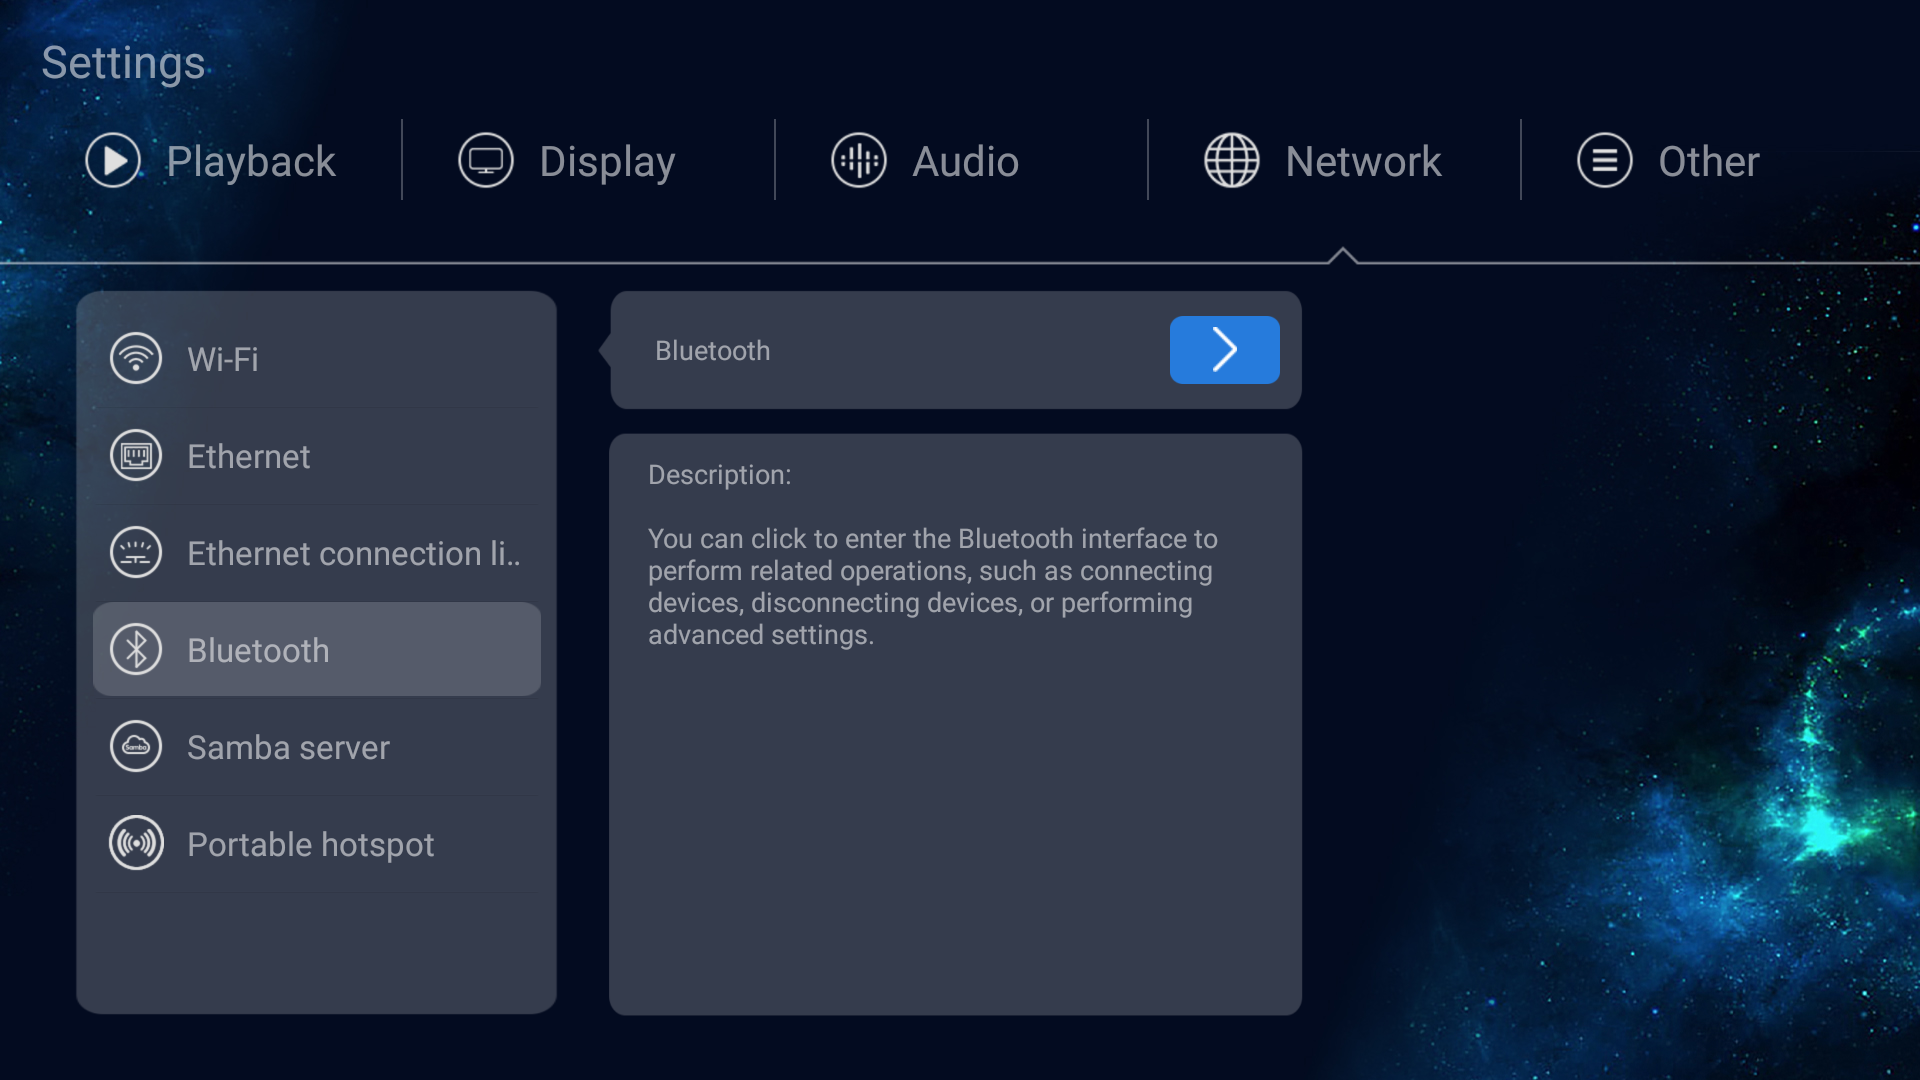This screenshot has width=1920, height=1080.
Task: Click the Playback play-circle icon
Action: point(113,160)
